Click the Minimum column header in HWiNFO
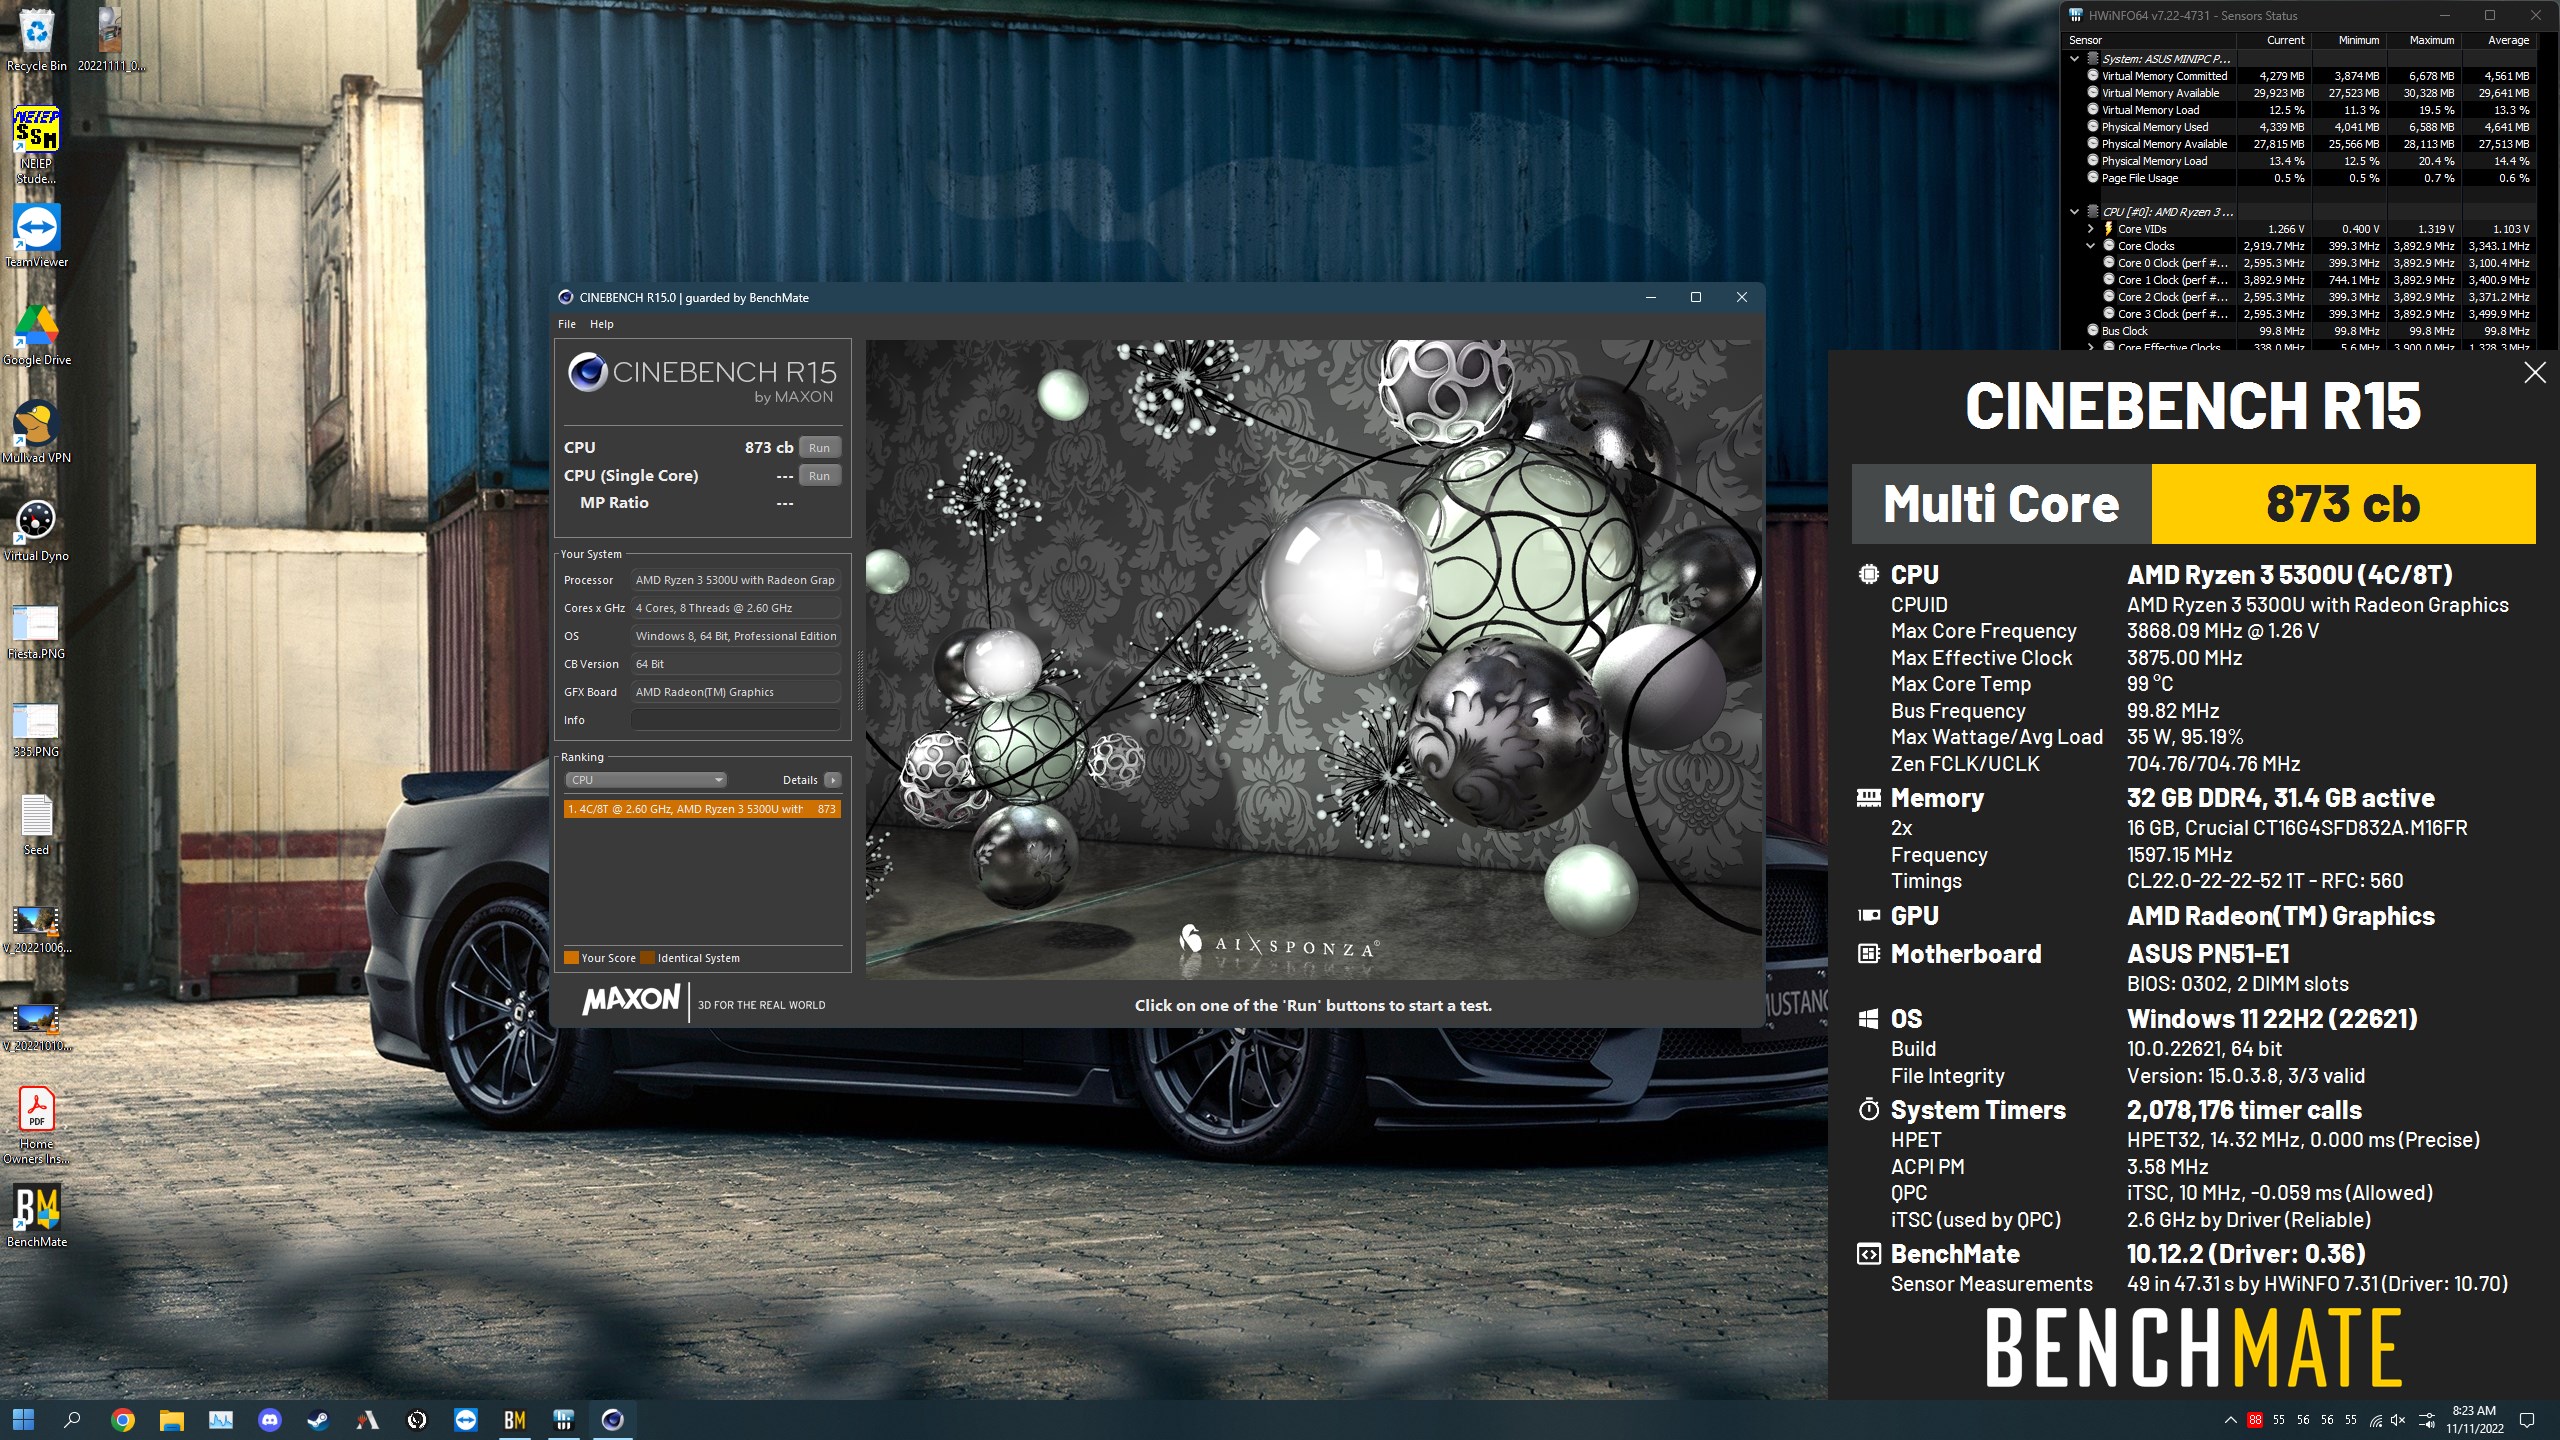This screenshot has width=2560, height=1440. [x=2349, y=40]
